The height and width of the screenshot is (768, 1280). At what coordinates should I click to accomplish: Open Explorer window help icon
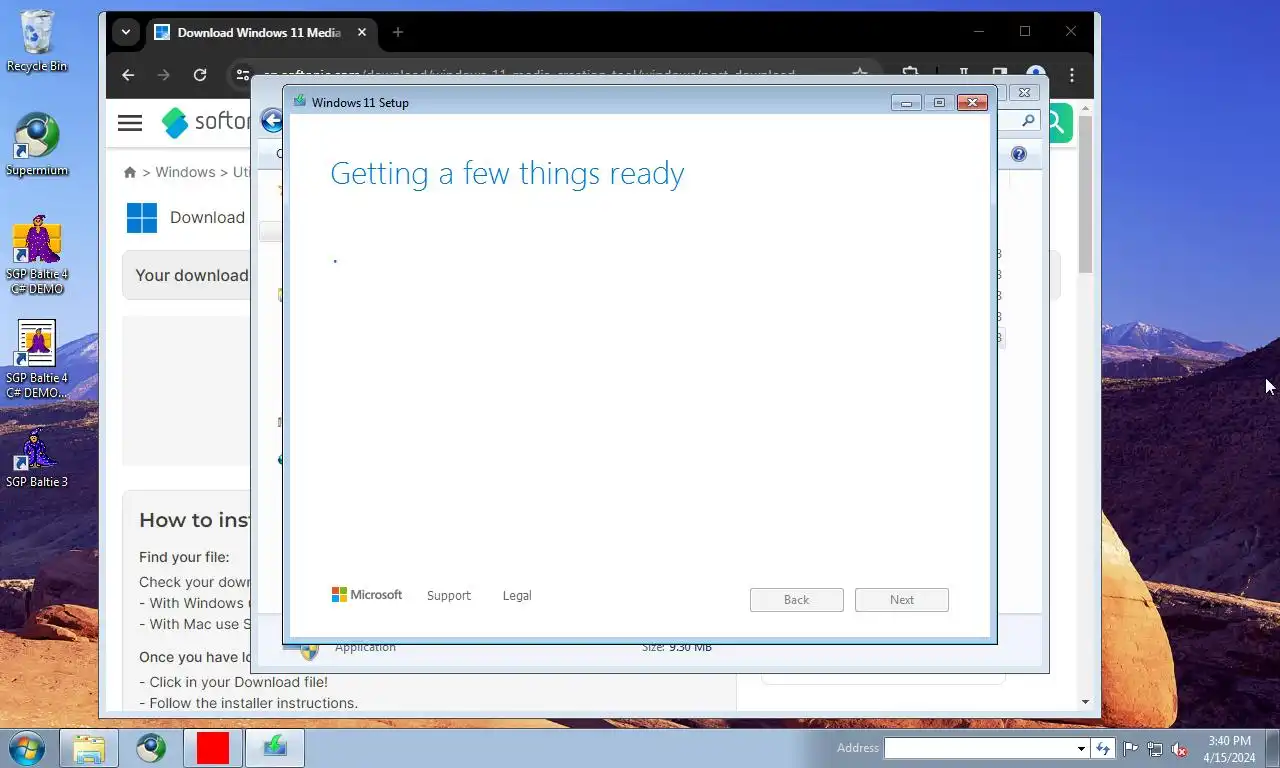click(x=1019, y=154)
